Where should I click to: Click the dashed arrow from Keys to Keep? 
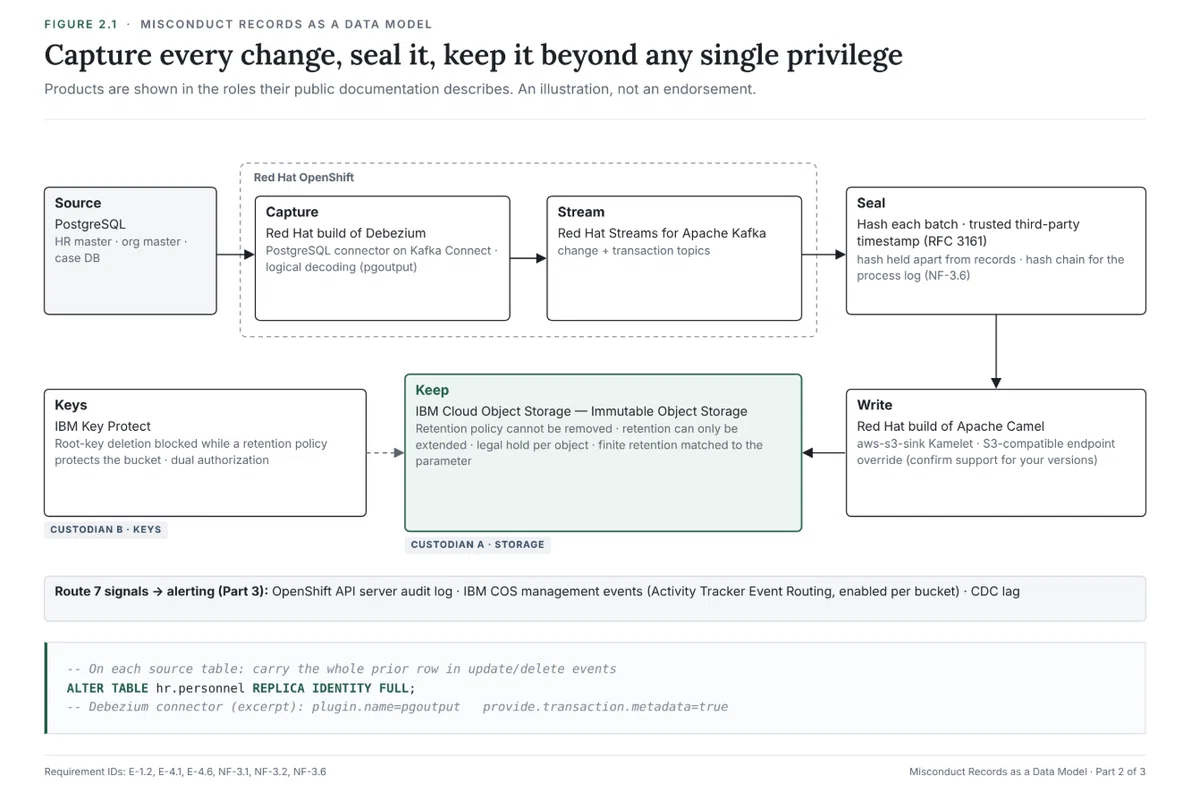(x=385, y=453)
